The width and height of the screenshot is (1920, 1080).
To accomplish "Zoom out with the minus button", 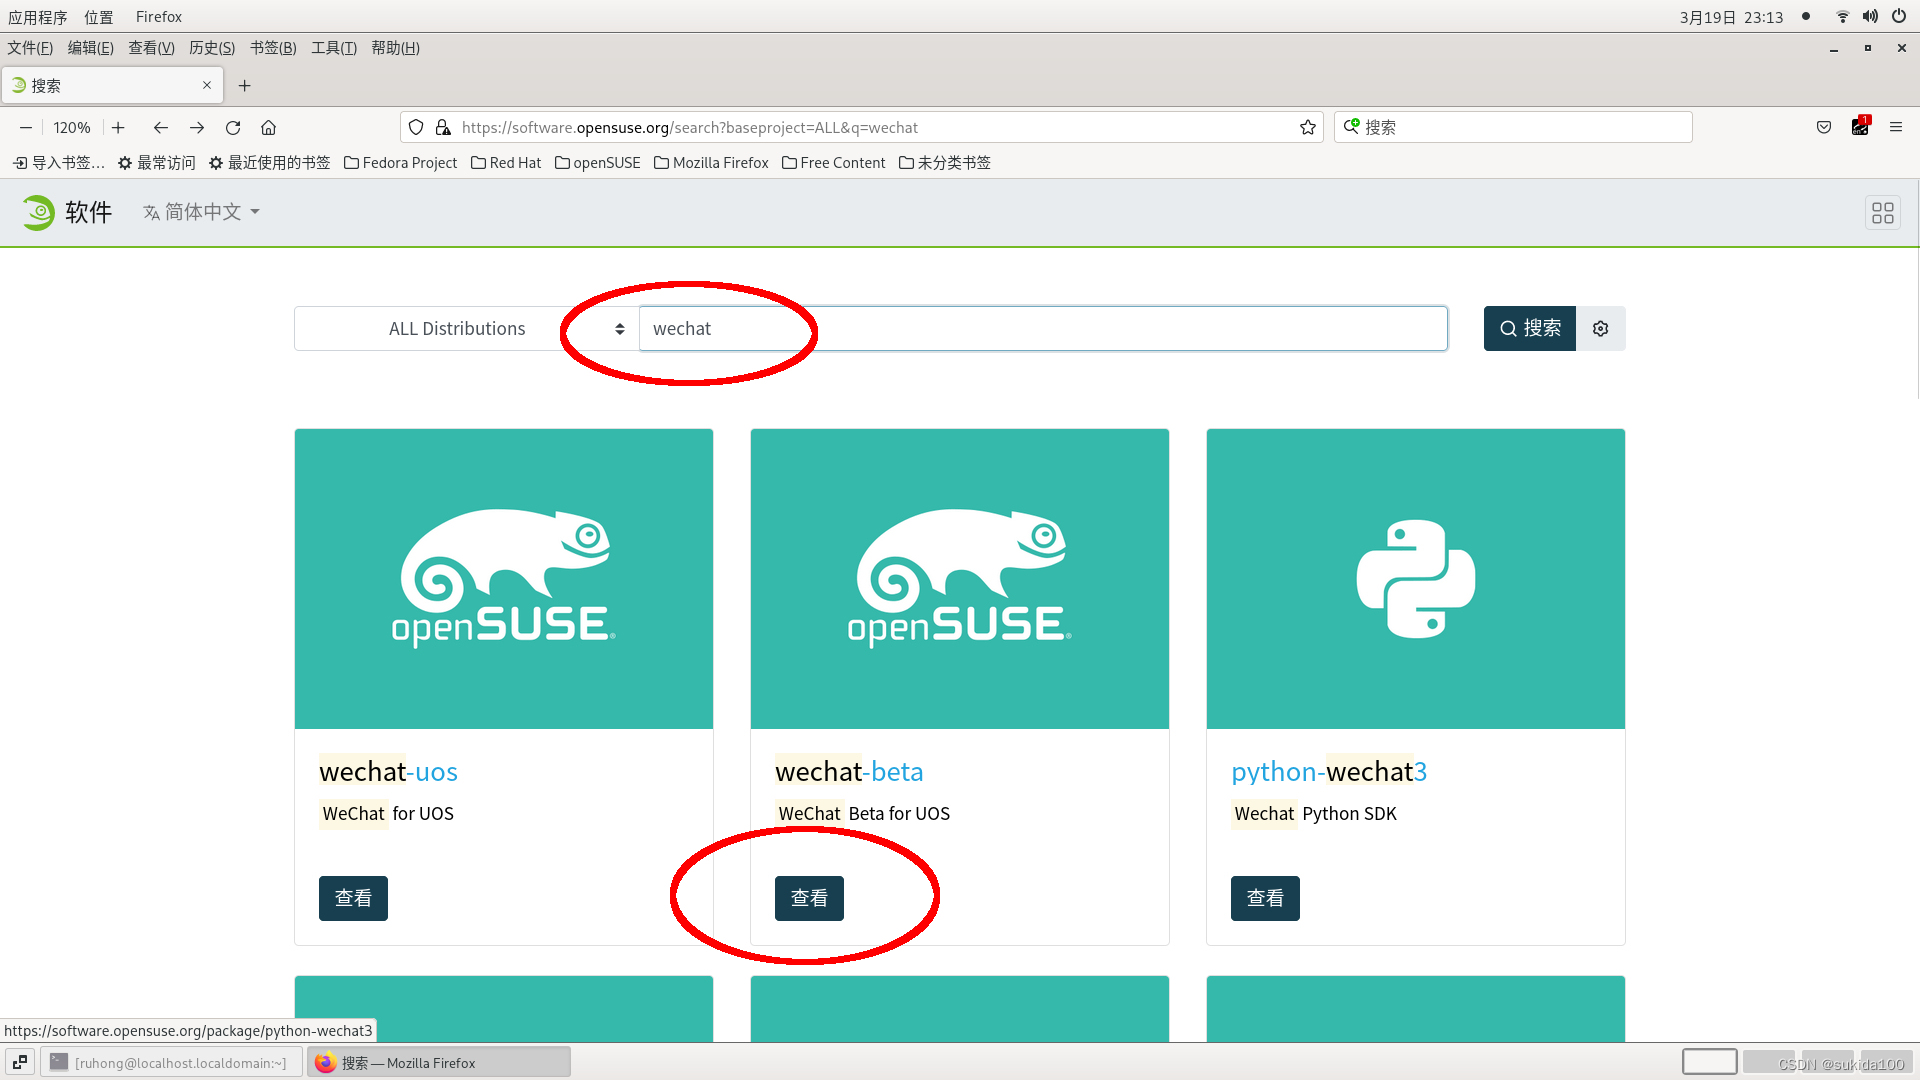I will (x=26, y=128).
